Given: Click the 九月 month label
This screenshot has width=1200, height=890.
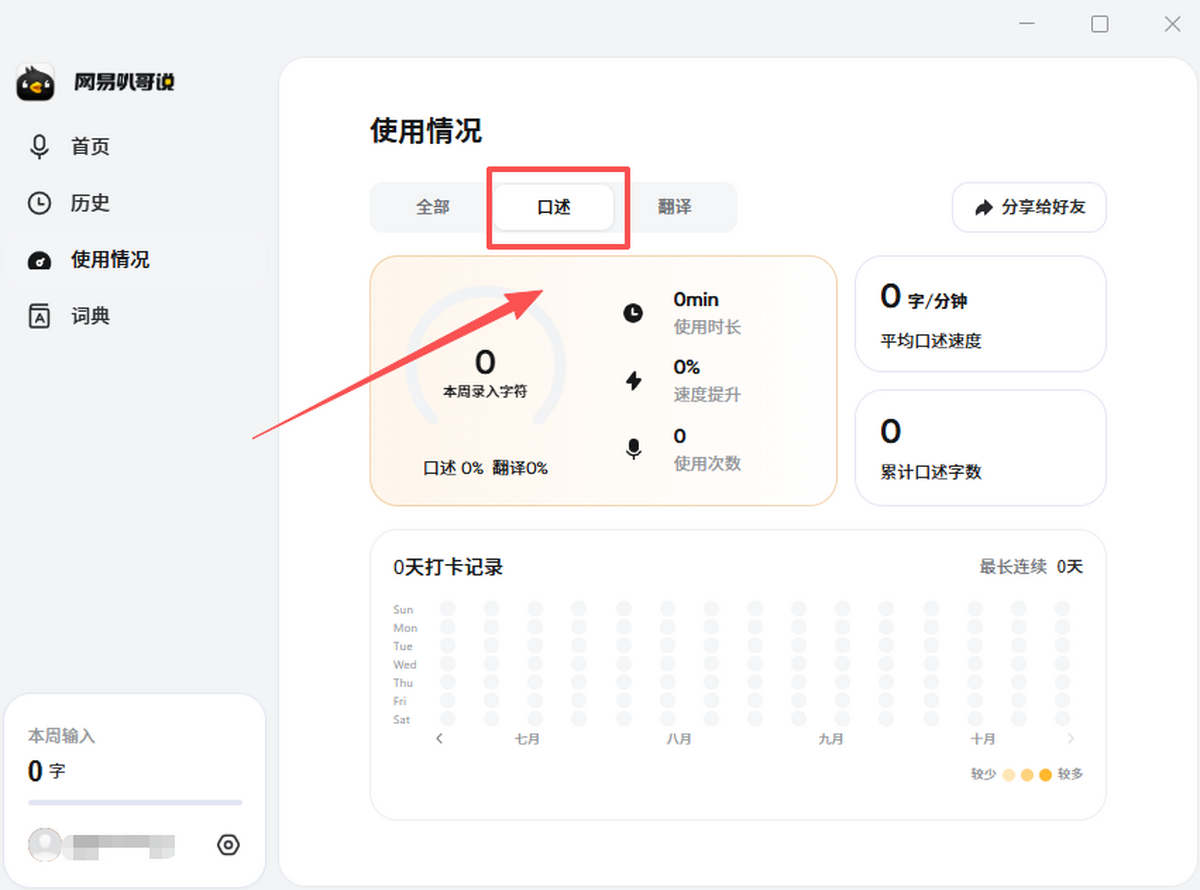Looking at the screenshot, I should pos(831,739).
